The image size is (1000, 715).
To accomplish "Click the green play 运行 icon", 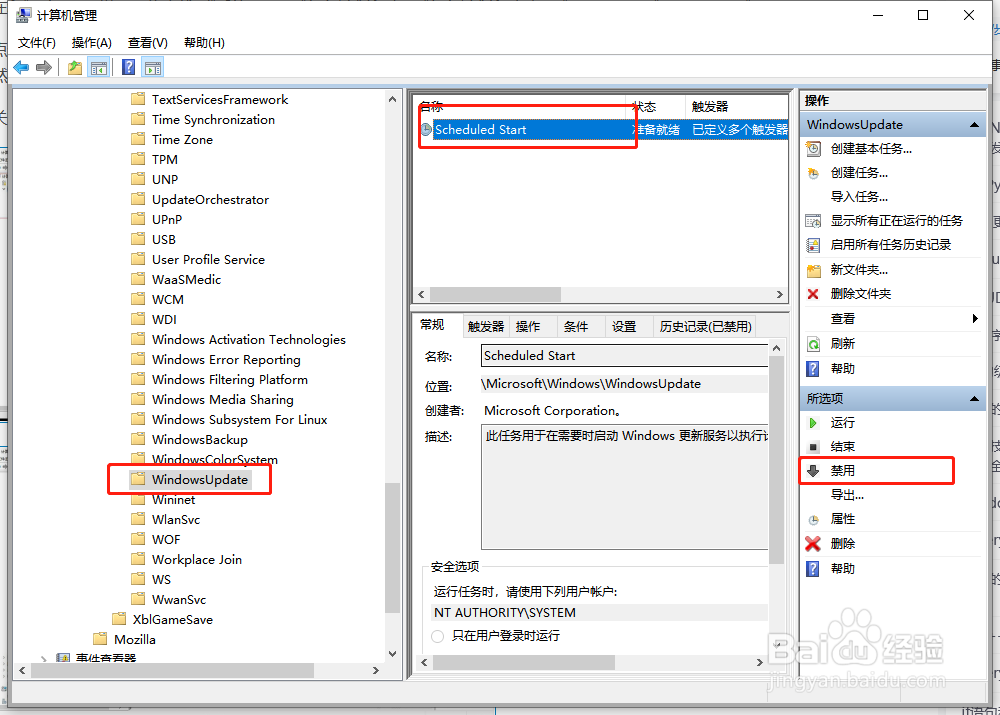I will point(813,423).
